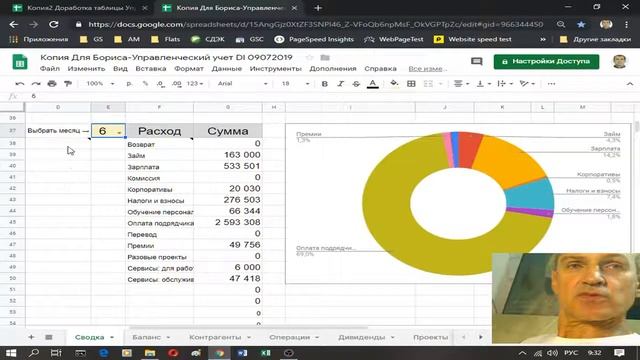Open Сводка tab dropdown arrow

(x=112, y=338)
